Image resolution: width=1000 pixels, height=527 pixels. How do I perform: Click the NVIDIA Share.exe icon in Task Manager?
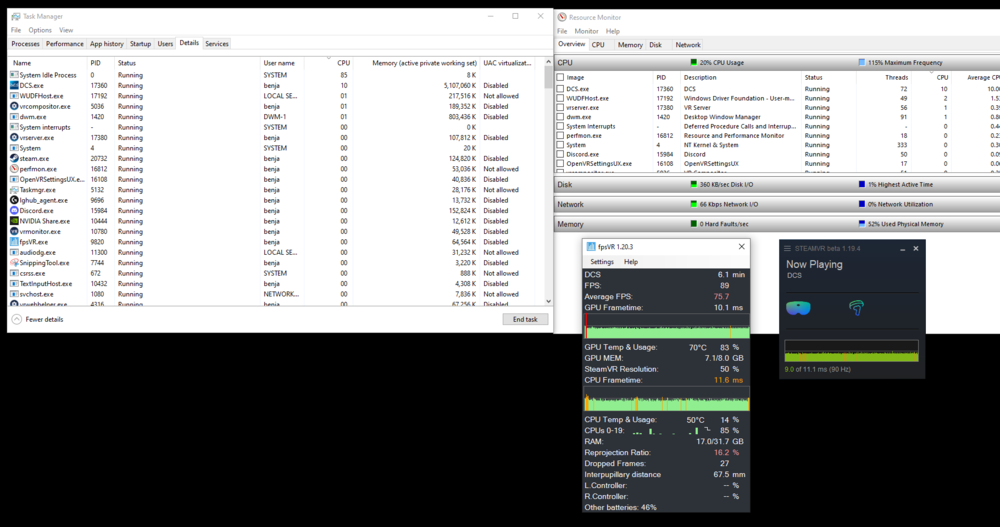[14, 221]
